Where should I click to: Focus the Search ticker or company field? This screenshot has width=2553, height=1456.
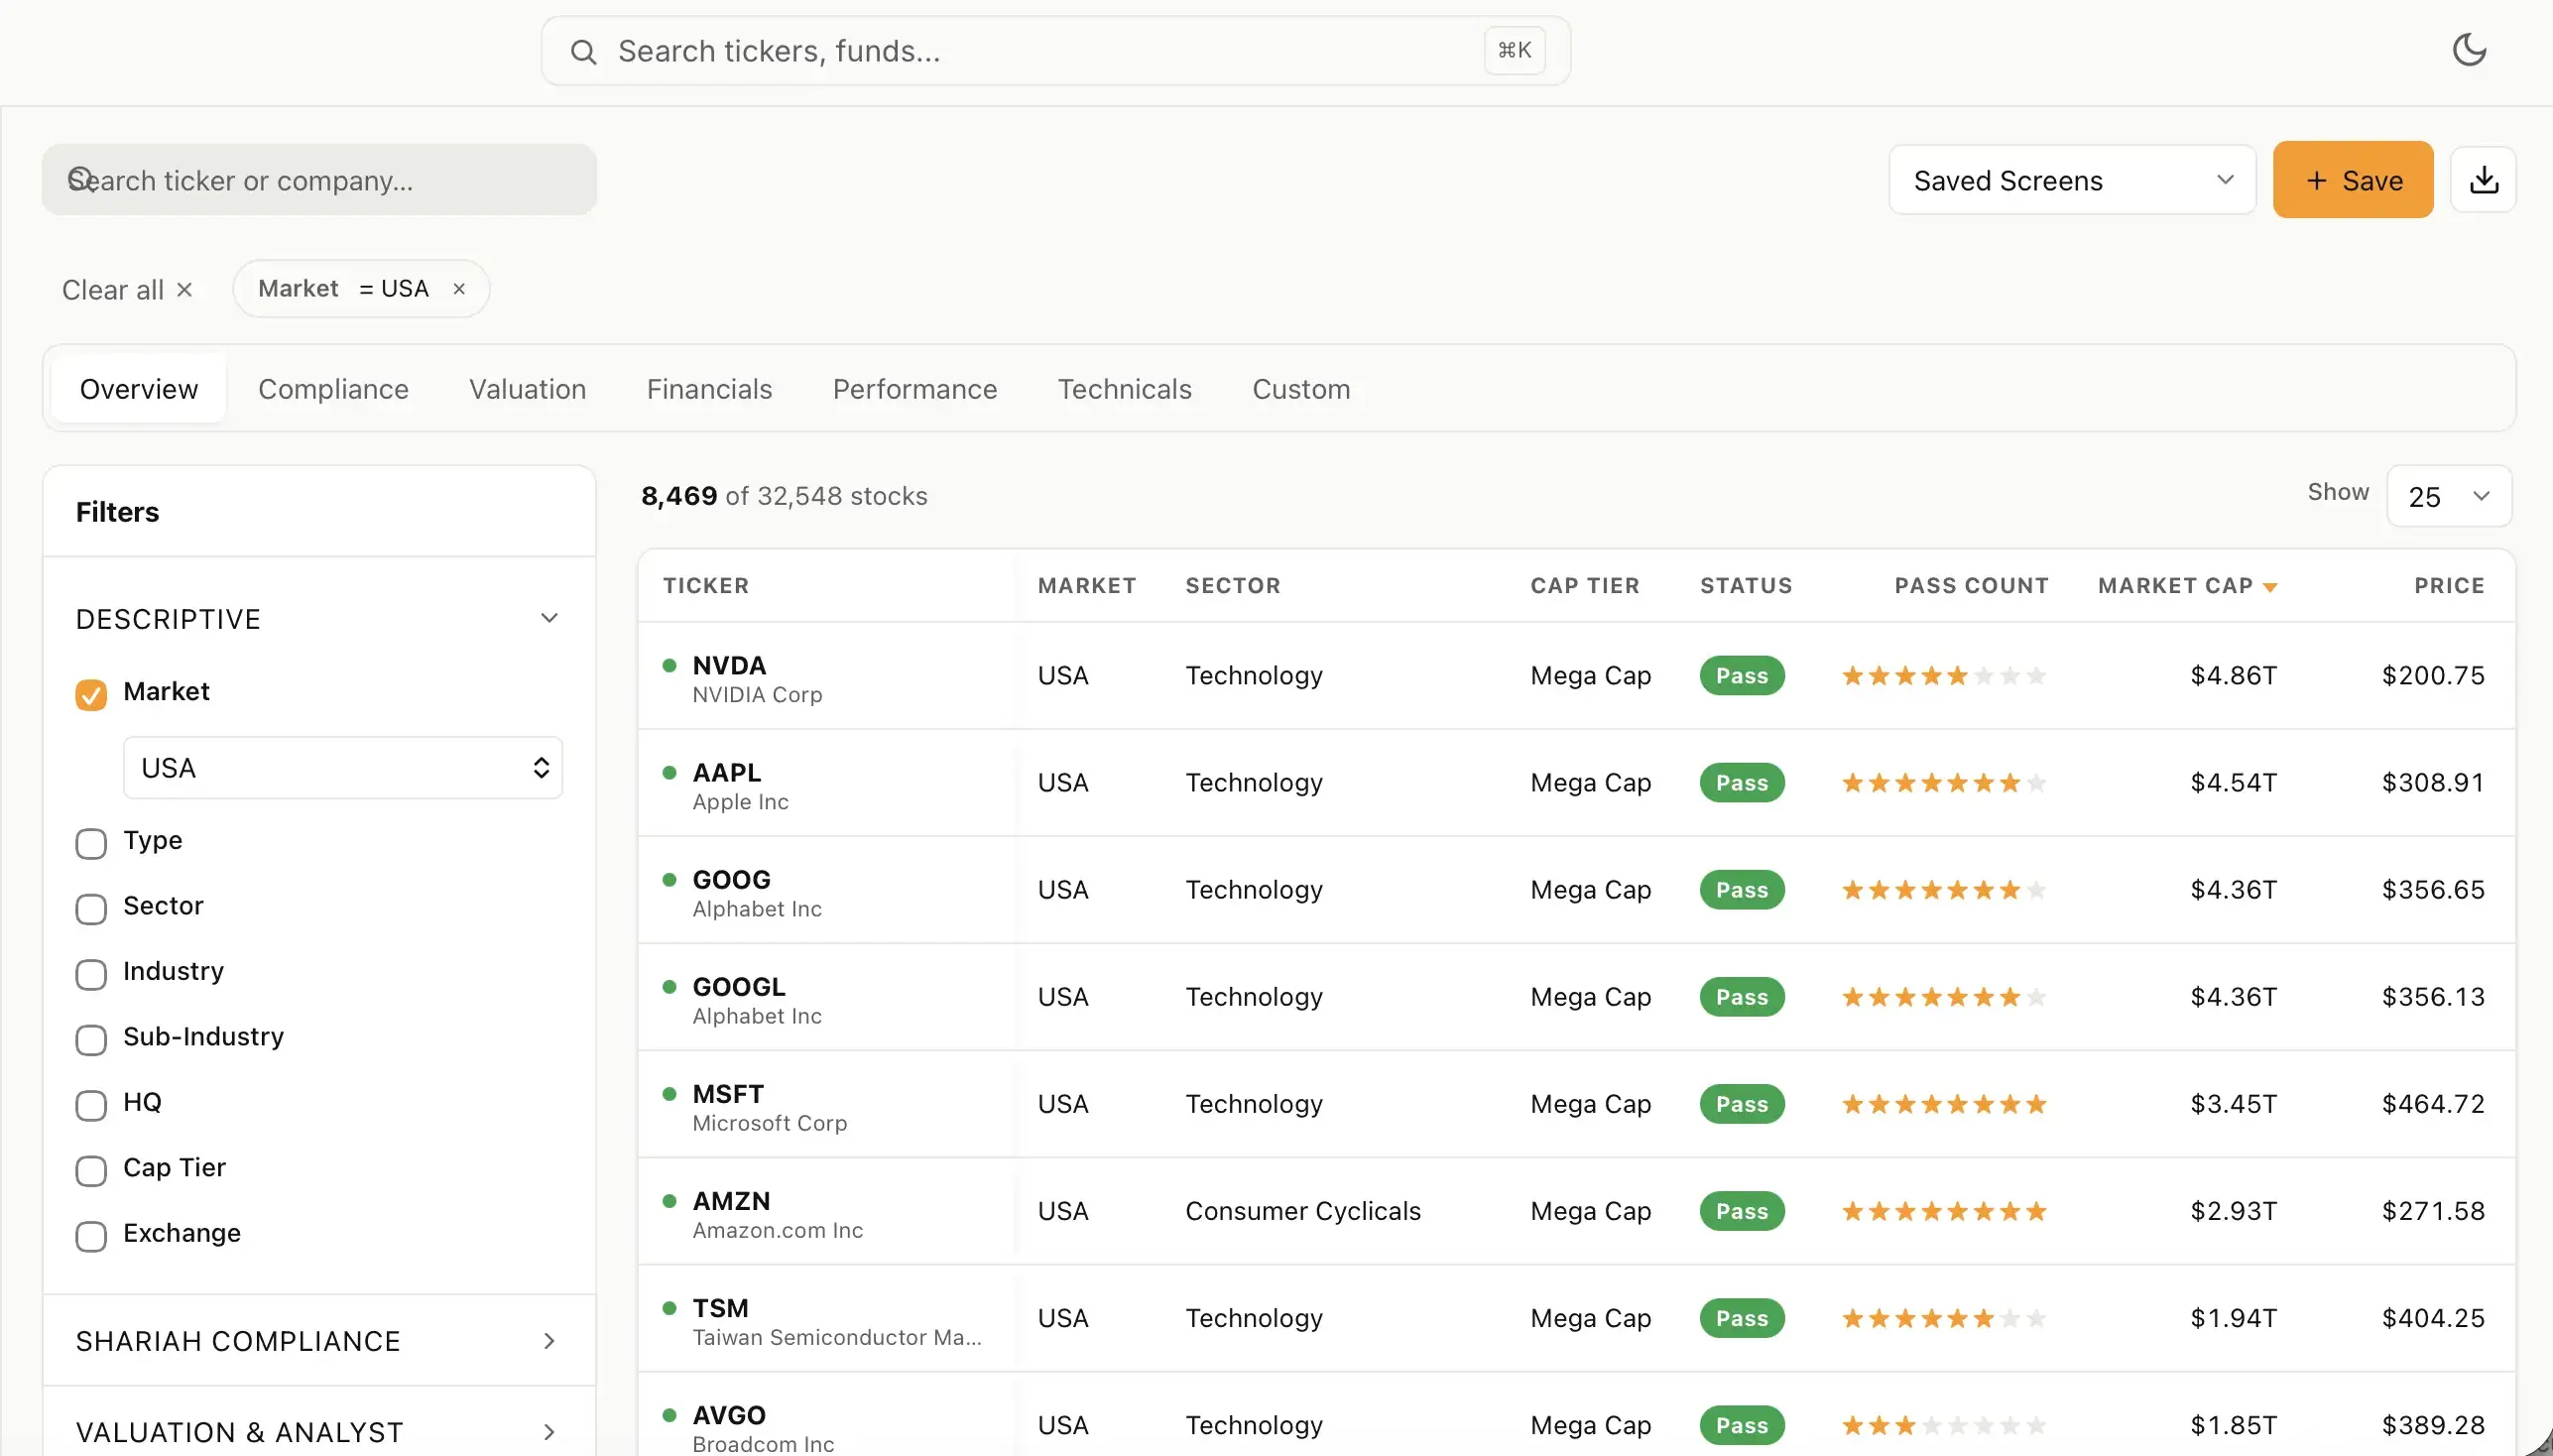click(x=319, y=180)
